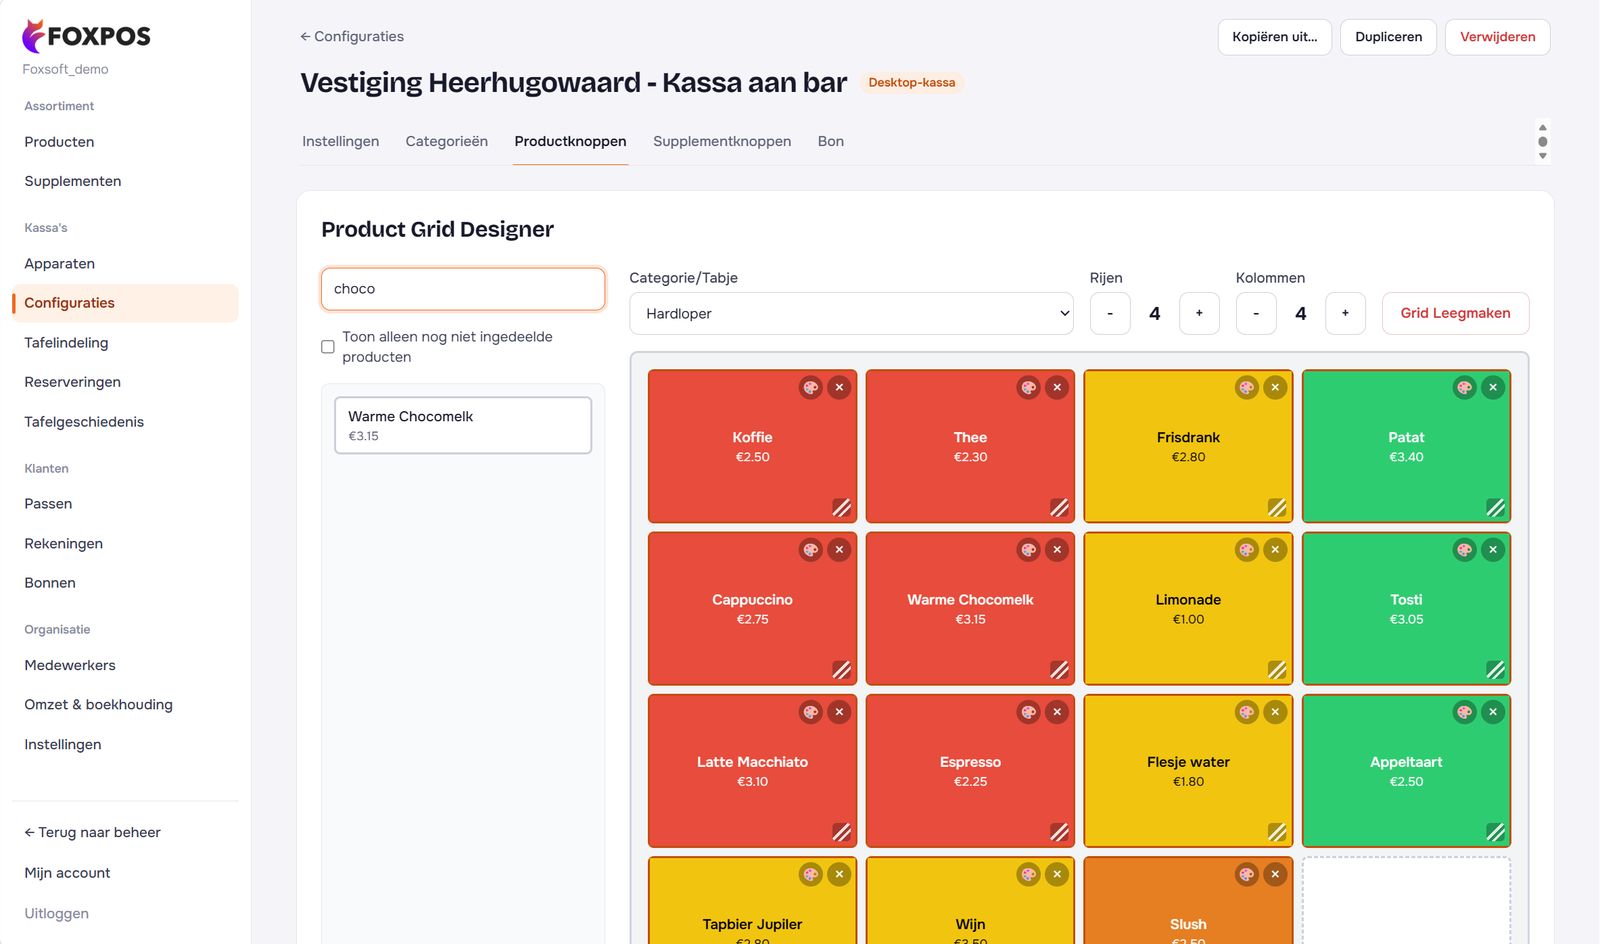The width and height of the screenshot is (1600, 944).
Task: Click resize handle on Koffie tile
Action: coord(842,508)
